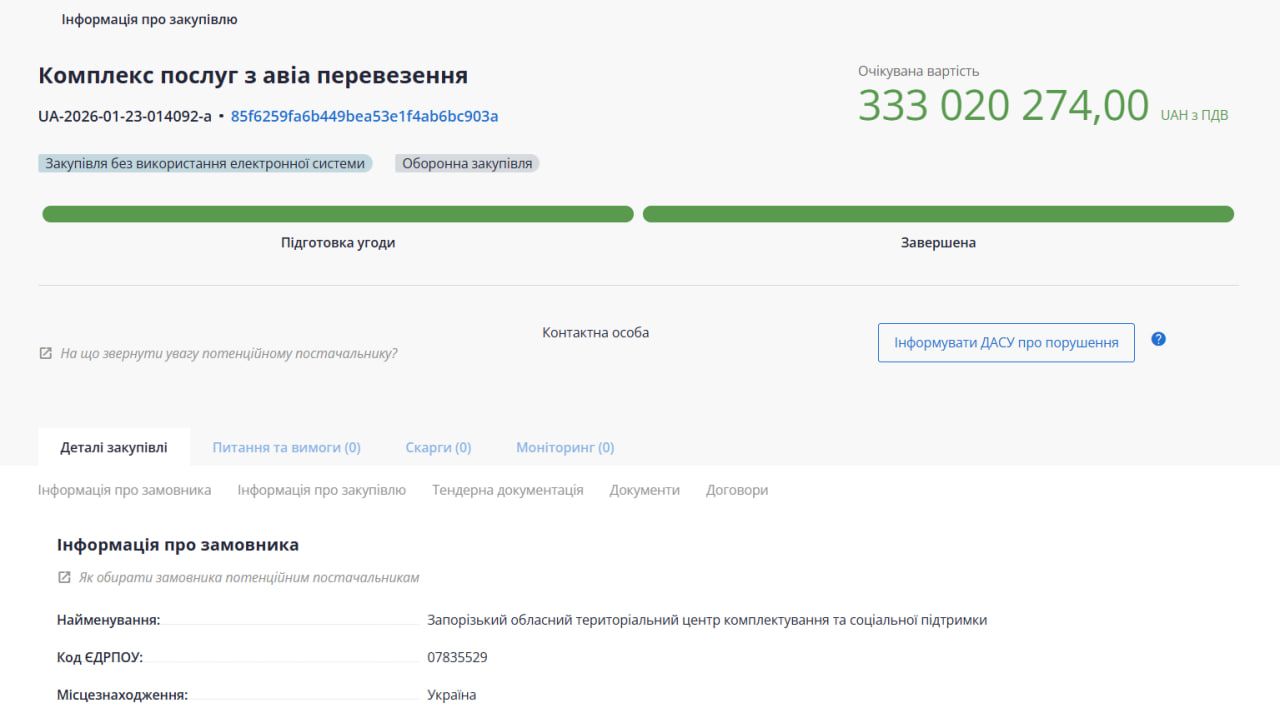Screen dimensions: 1280x708
Task: Select the Питання та вимоги tab
Action: tap(286, 447)
